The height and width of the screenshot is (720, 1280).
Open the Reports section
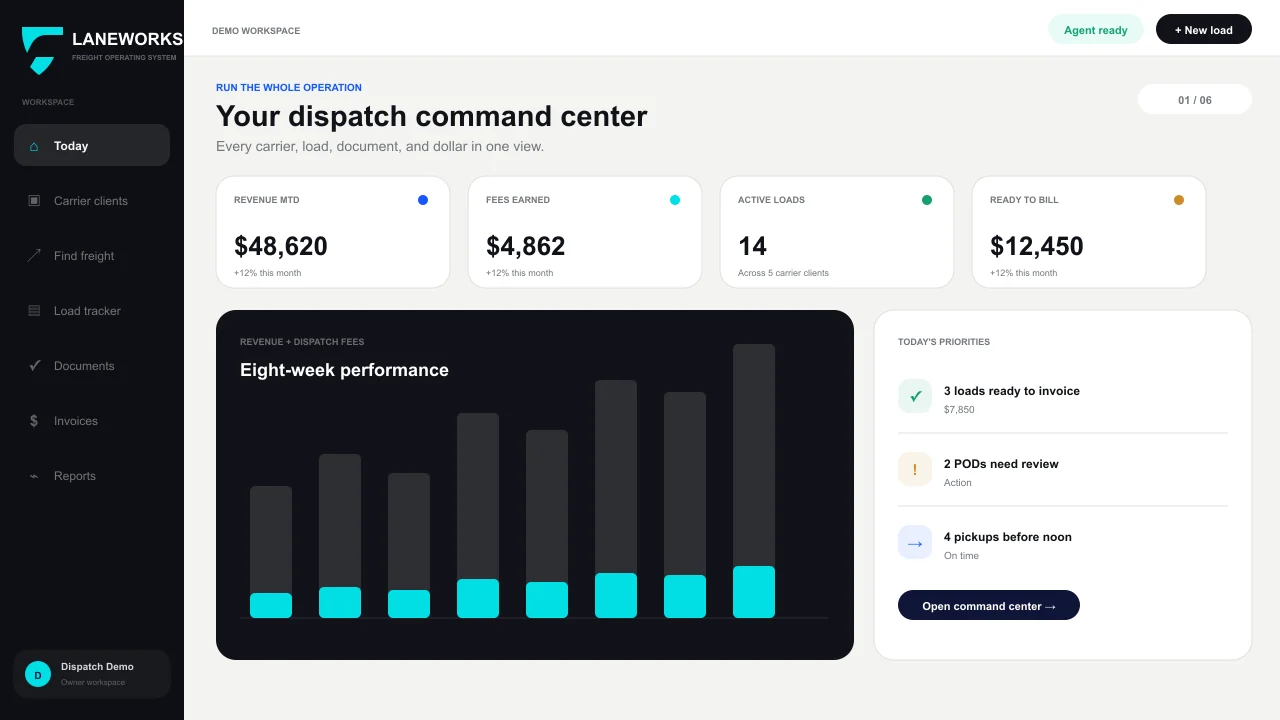click(x=92, y=475)
